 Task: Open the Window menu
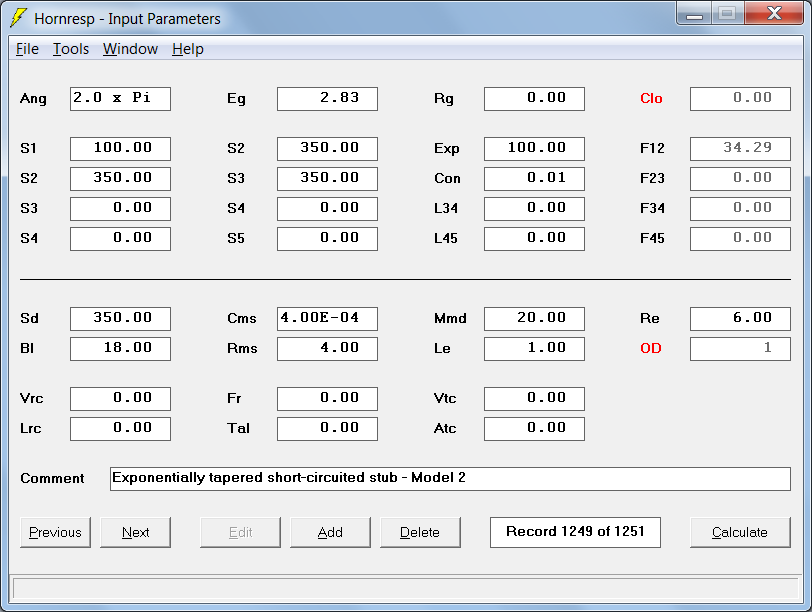[130, 49]
